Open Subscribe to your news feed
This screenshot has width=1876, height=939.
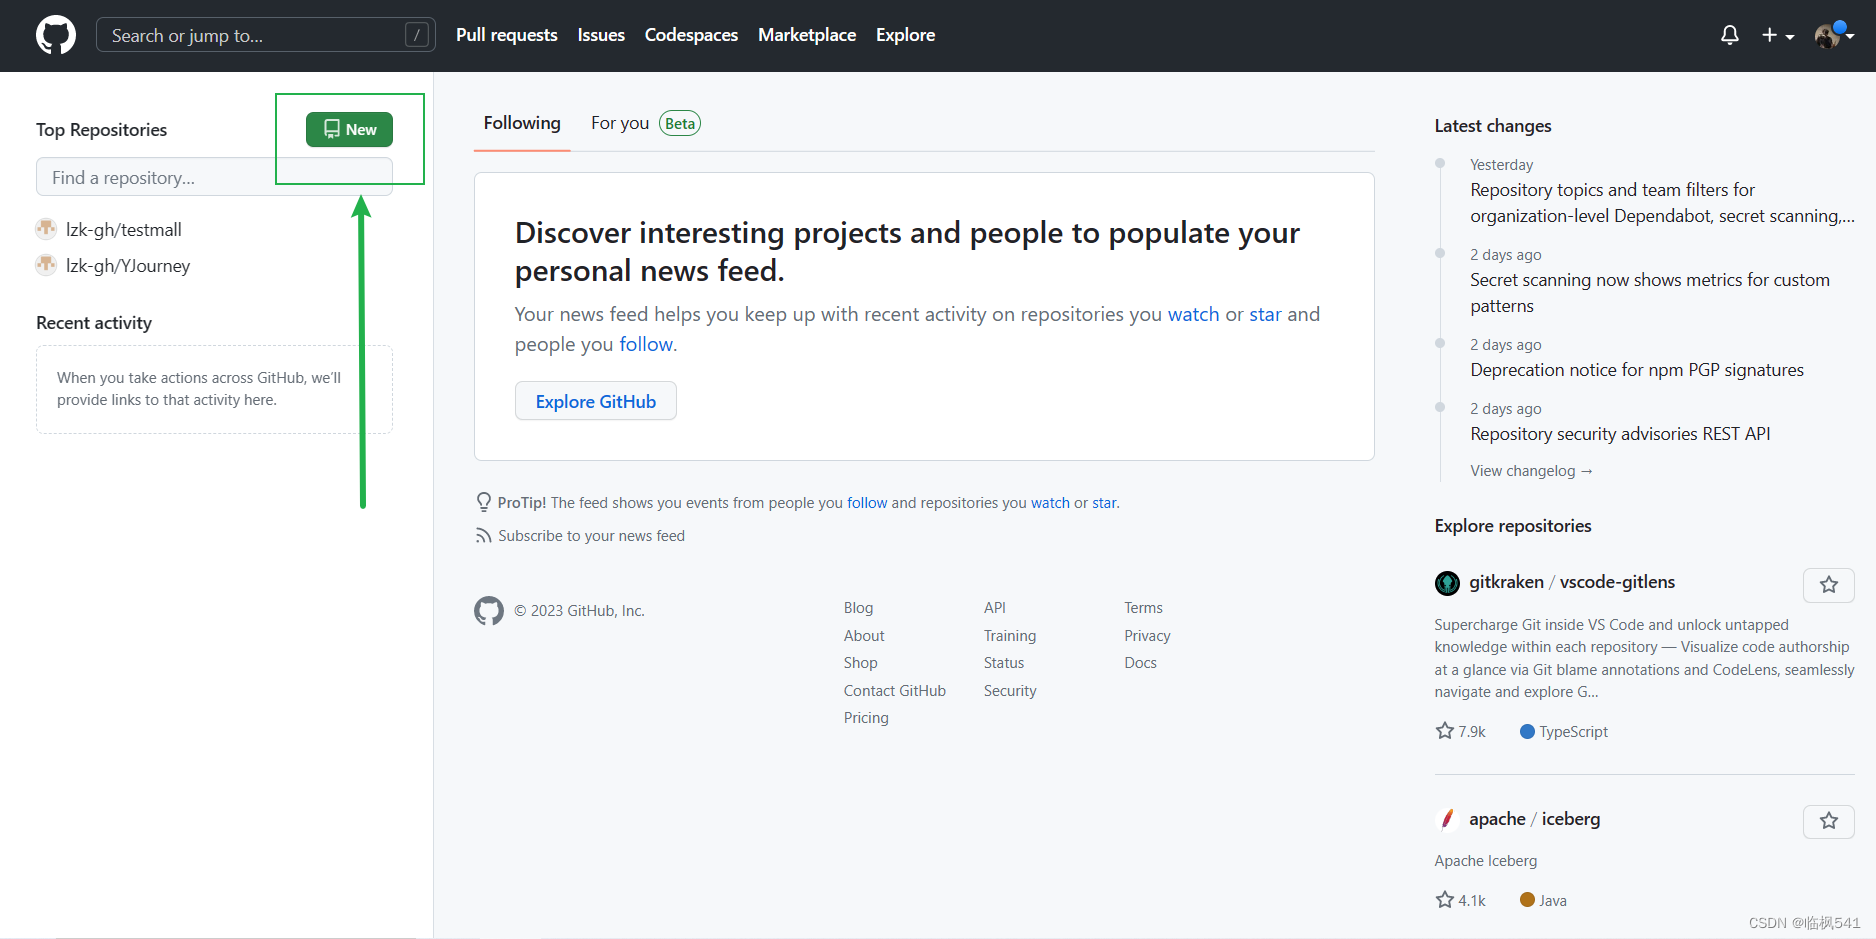[591, 536]
